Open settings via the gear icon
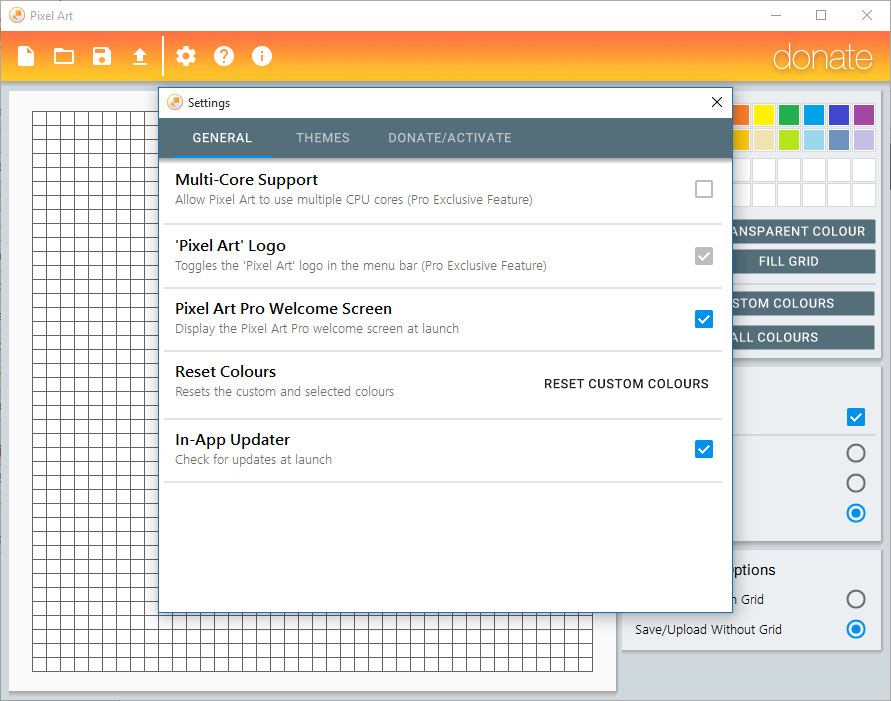This screenshot has height=701, width=891. tap(186, 56)
